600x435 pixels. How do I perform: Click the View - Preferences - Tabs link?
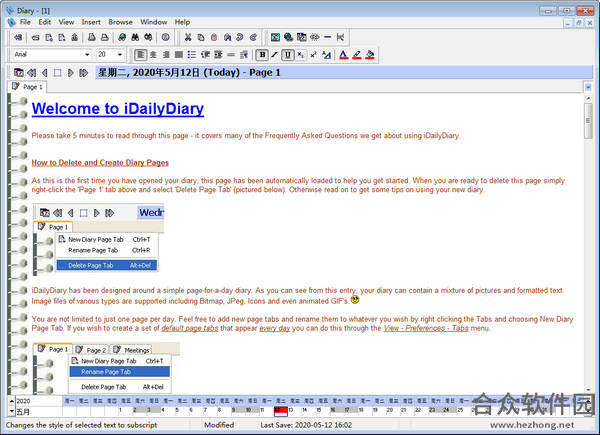tap(426, 328)
